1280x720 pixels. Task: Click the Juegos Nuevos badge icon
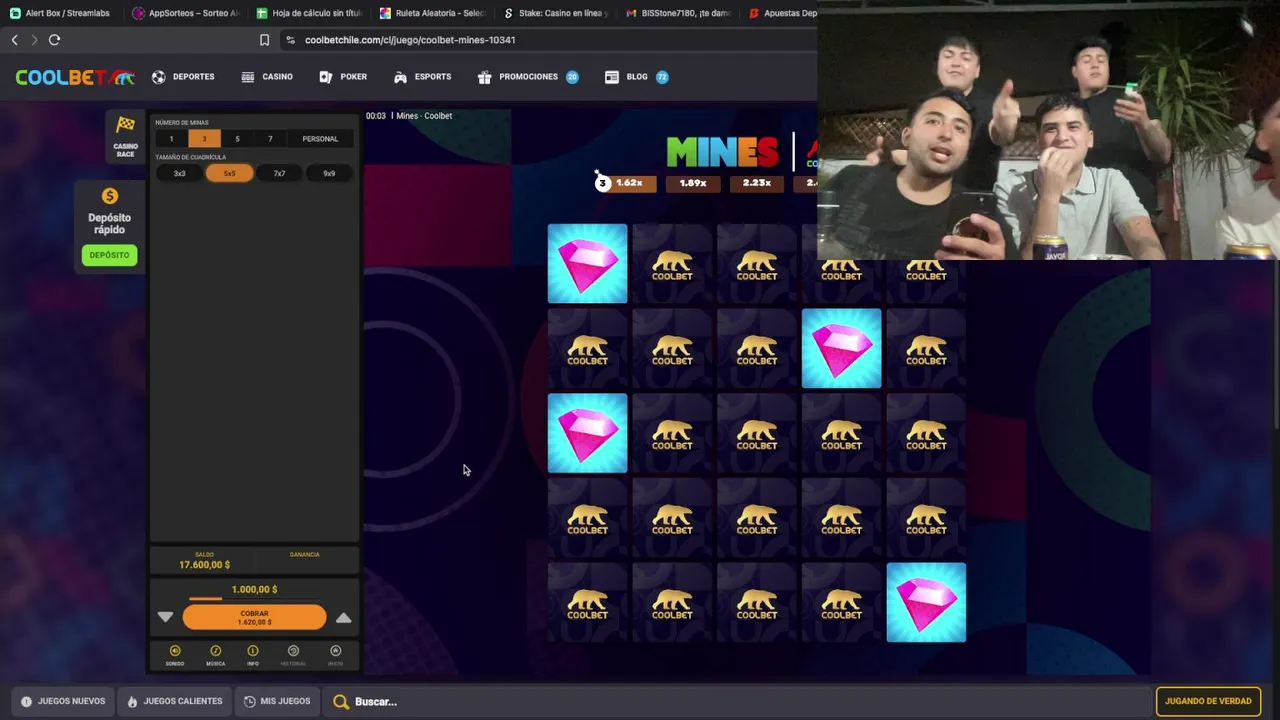click(x=26, y=702)
